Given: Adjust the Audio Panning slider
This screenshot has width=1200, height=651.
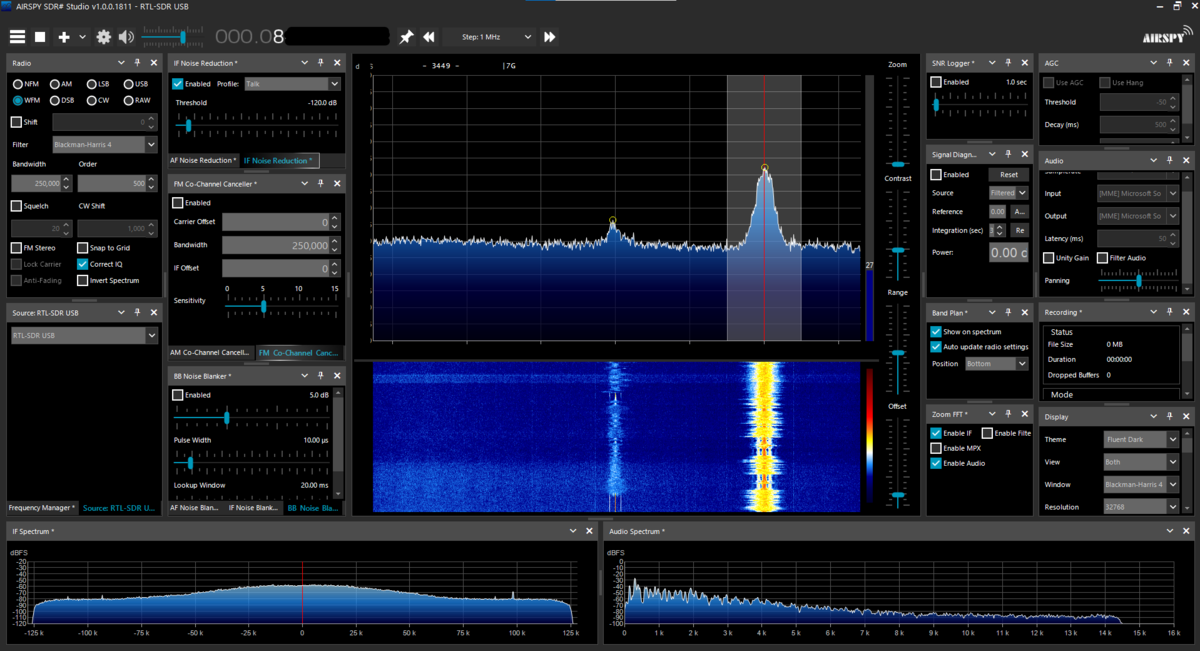Looking at the screenshot, I should (x=1139, y=282).
